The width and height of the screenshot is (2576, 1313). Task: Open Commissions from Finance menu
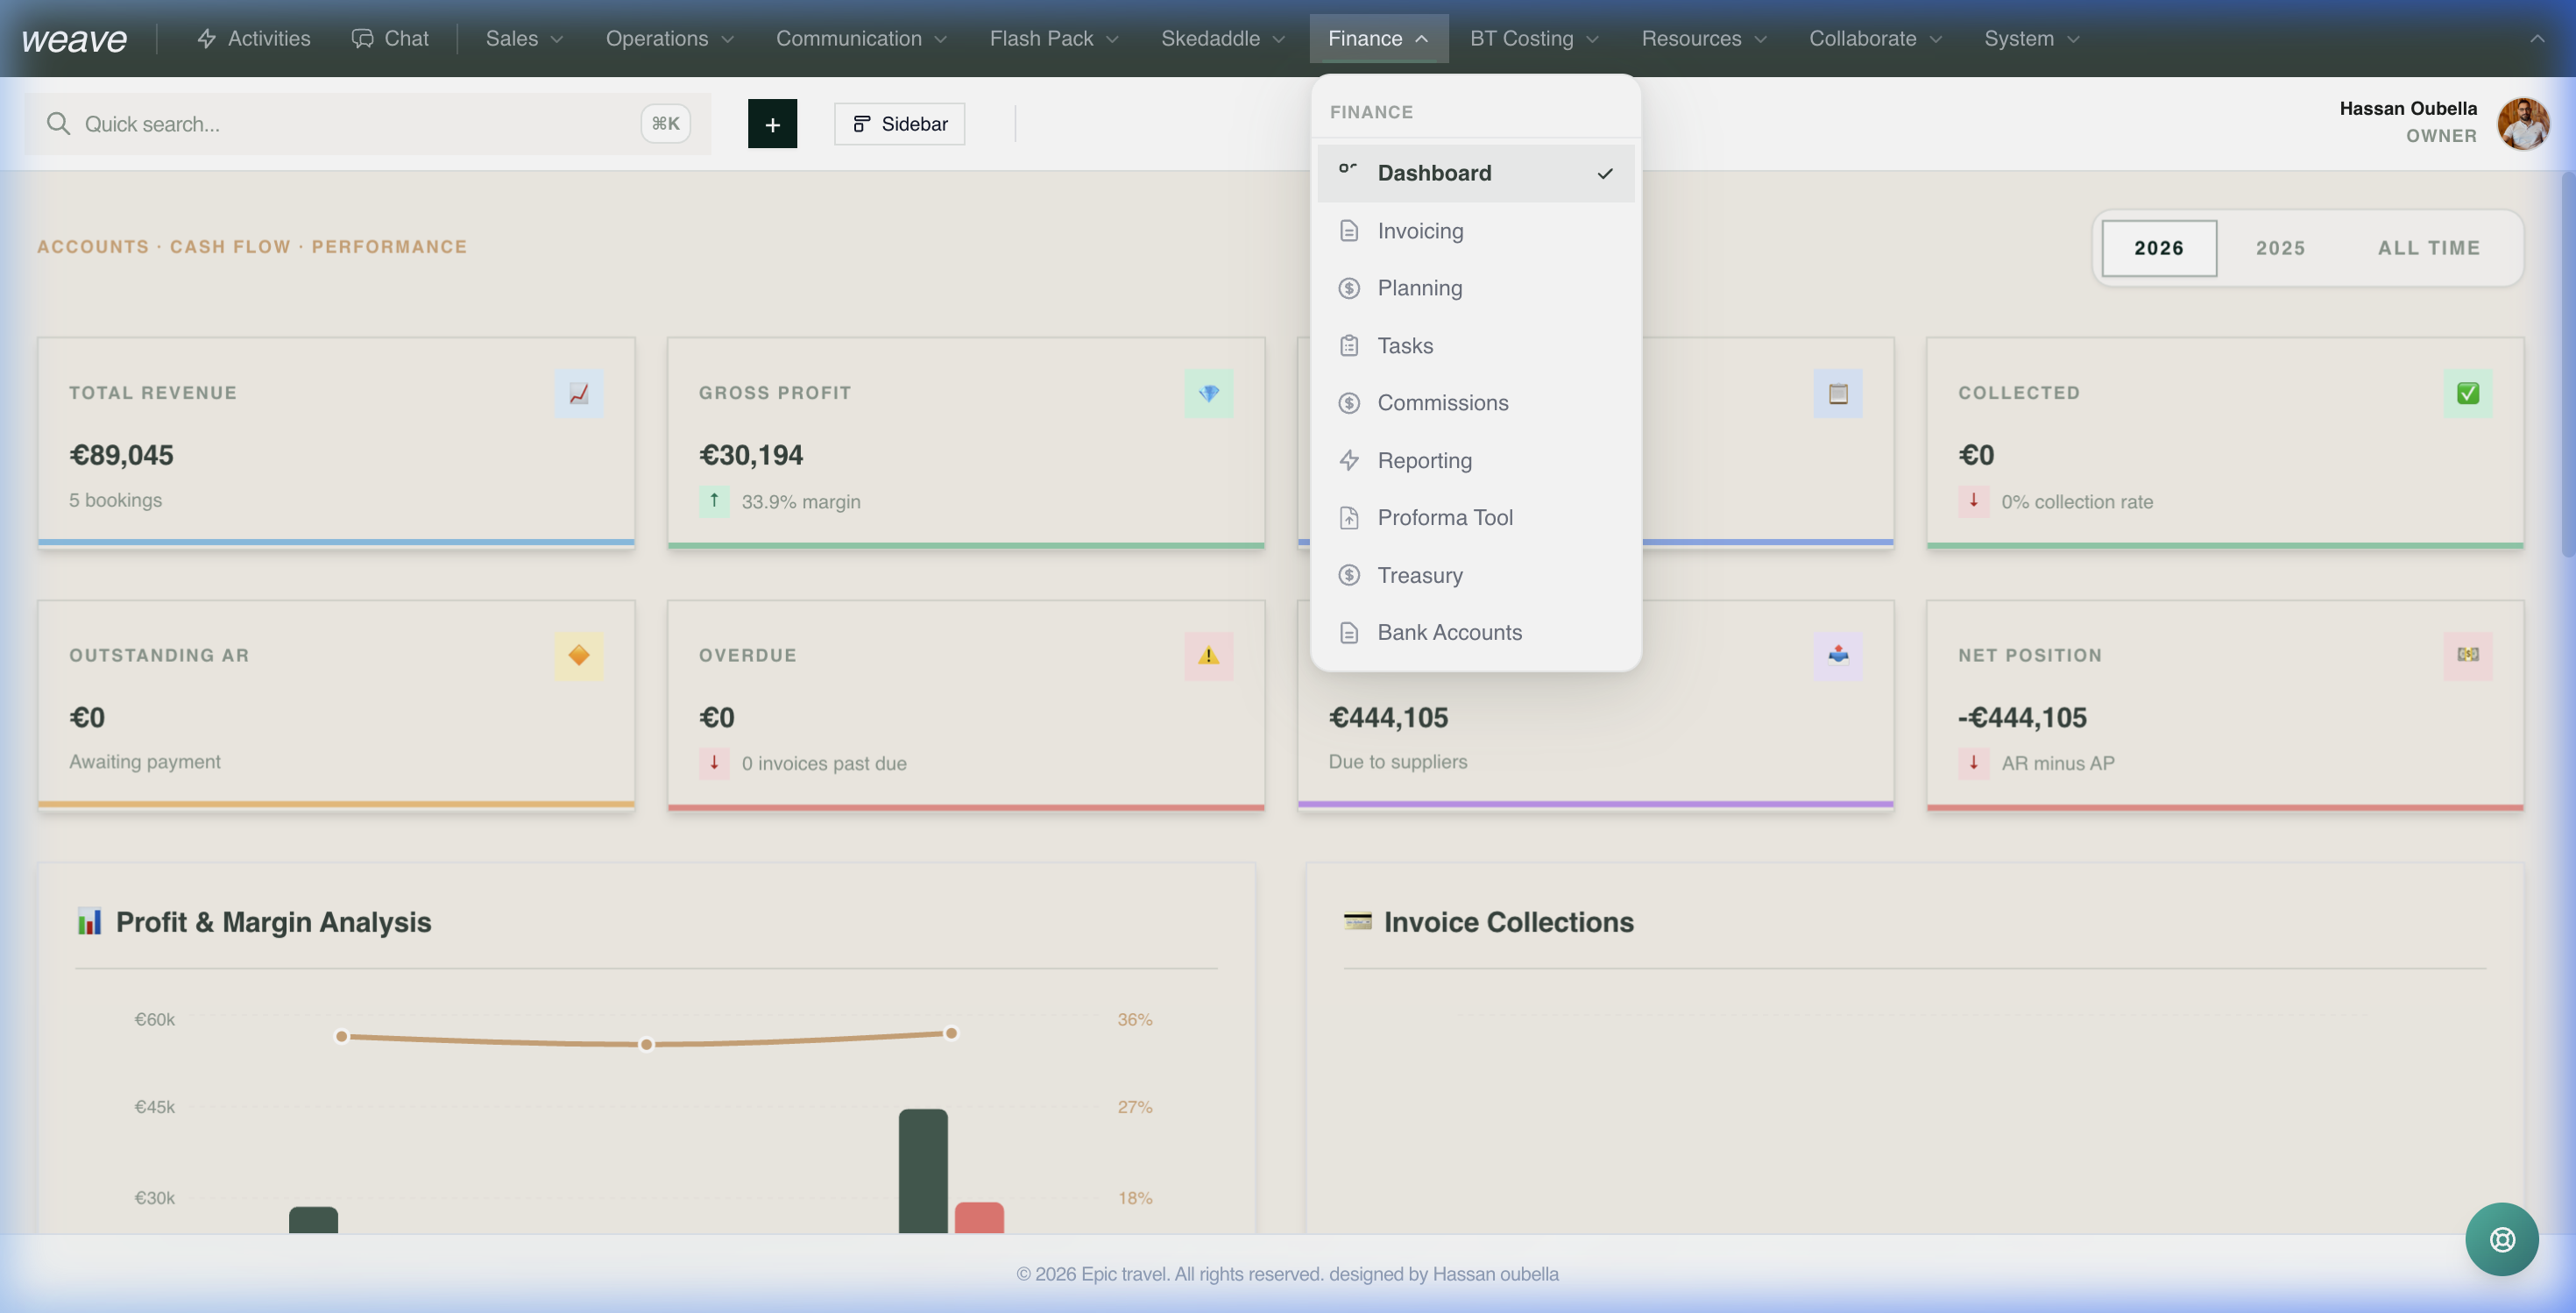coord(1475,403)
